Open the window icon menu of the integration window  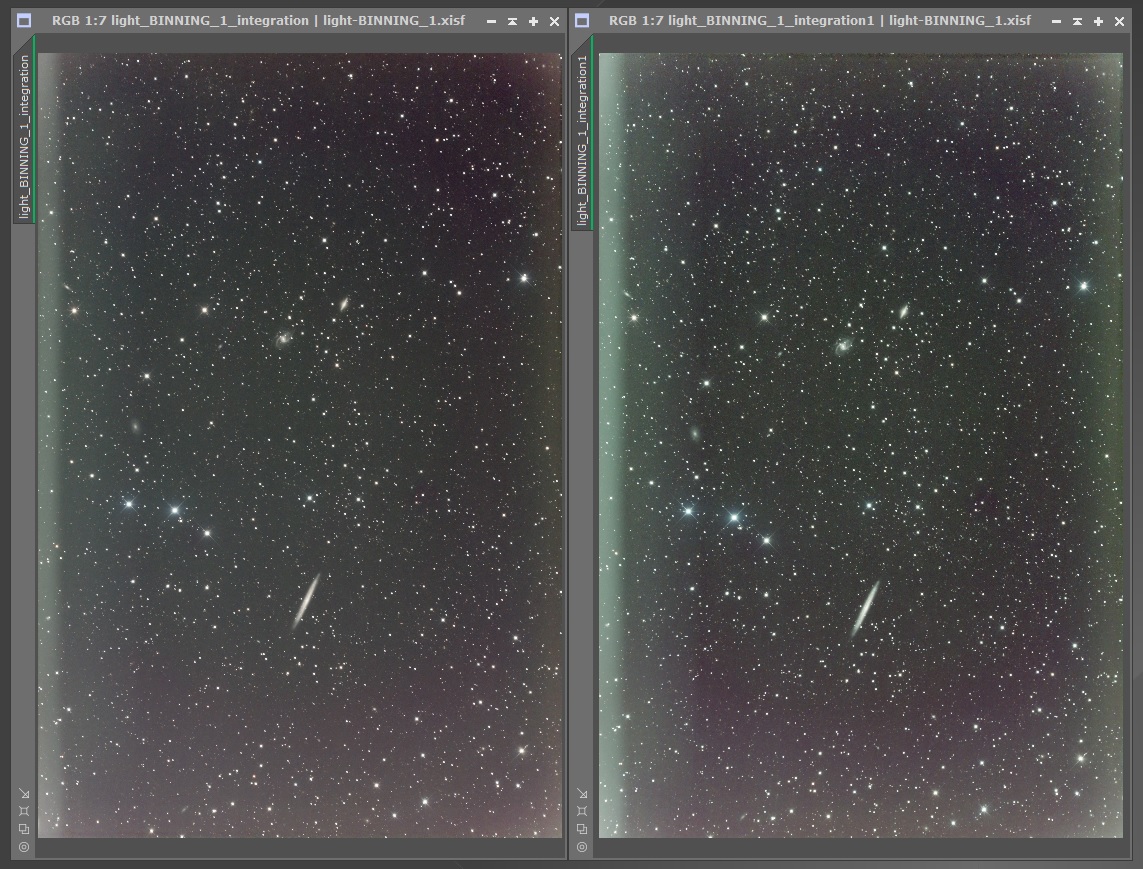(25, 20)
